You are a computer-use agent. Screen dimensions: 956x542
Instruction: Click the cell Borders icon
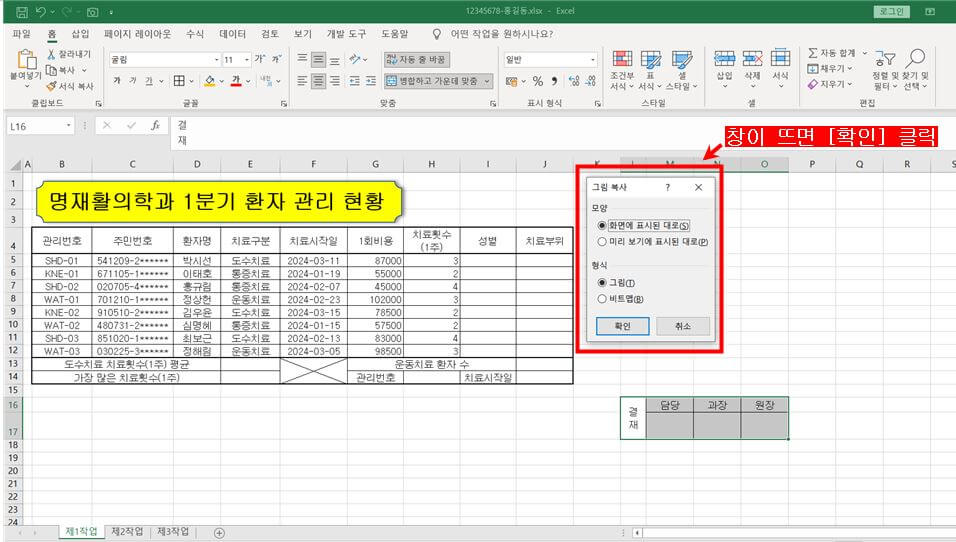(x=179, y=80)
